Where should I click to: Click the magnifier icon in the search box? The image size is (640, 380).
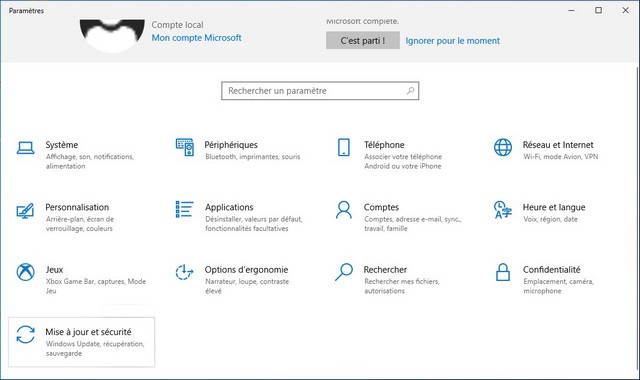tap(410, 91)
